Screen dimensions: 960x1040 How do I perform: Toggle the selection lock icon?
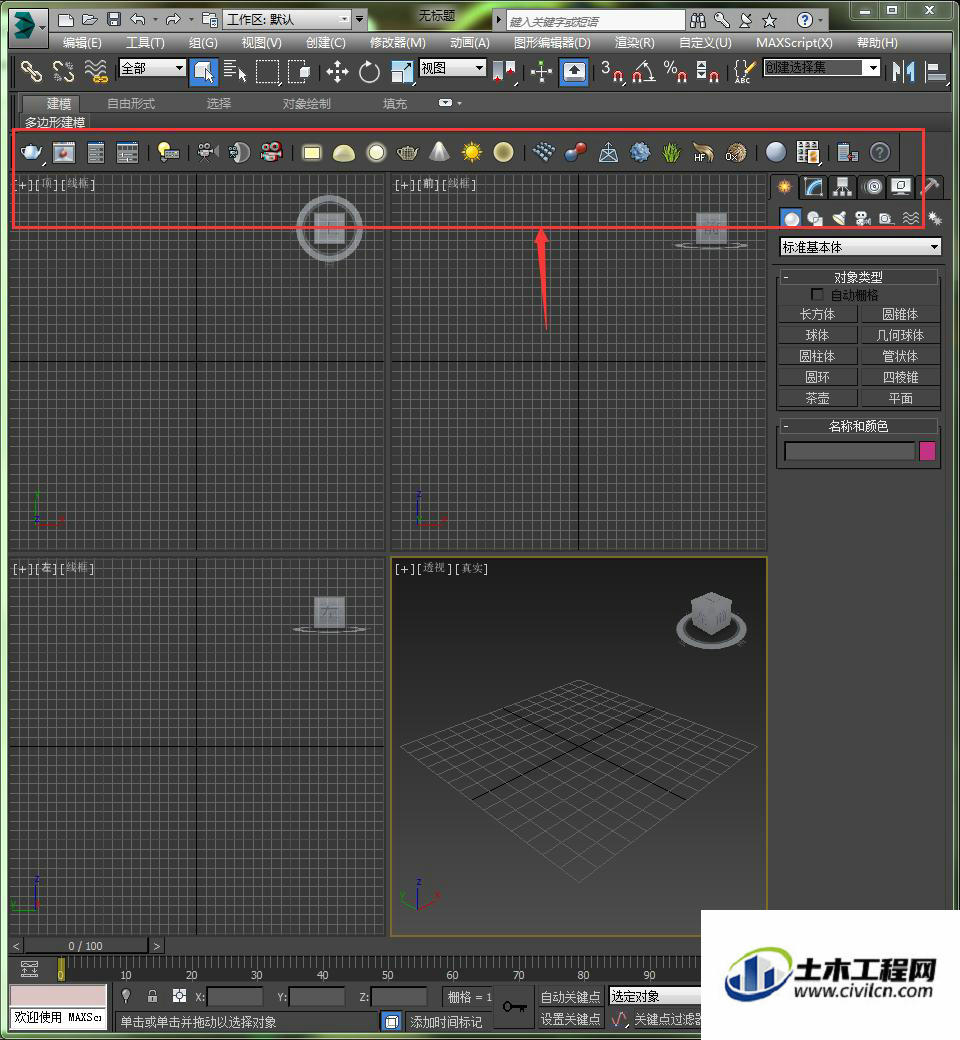pyautogui.click(x=152, y=996)
